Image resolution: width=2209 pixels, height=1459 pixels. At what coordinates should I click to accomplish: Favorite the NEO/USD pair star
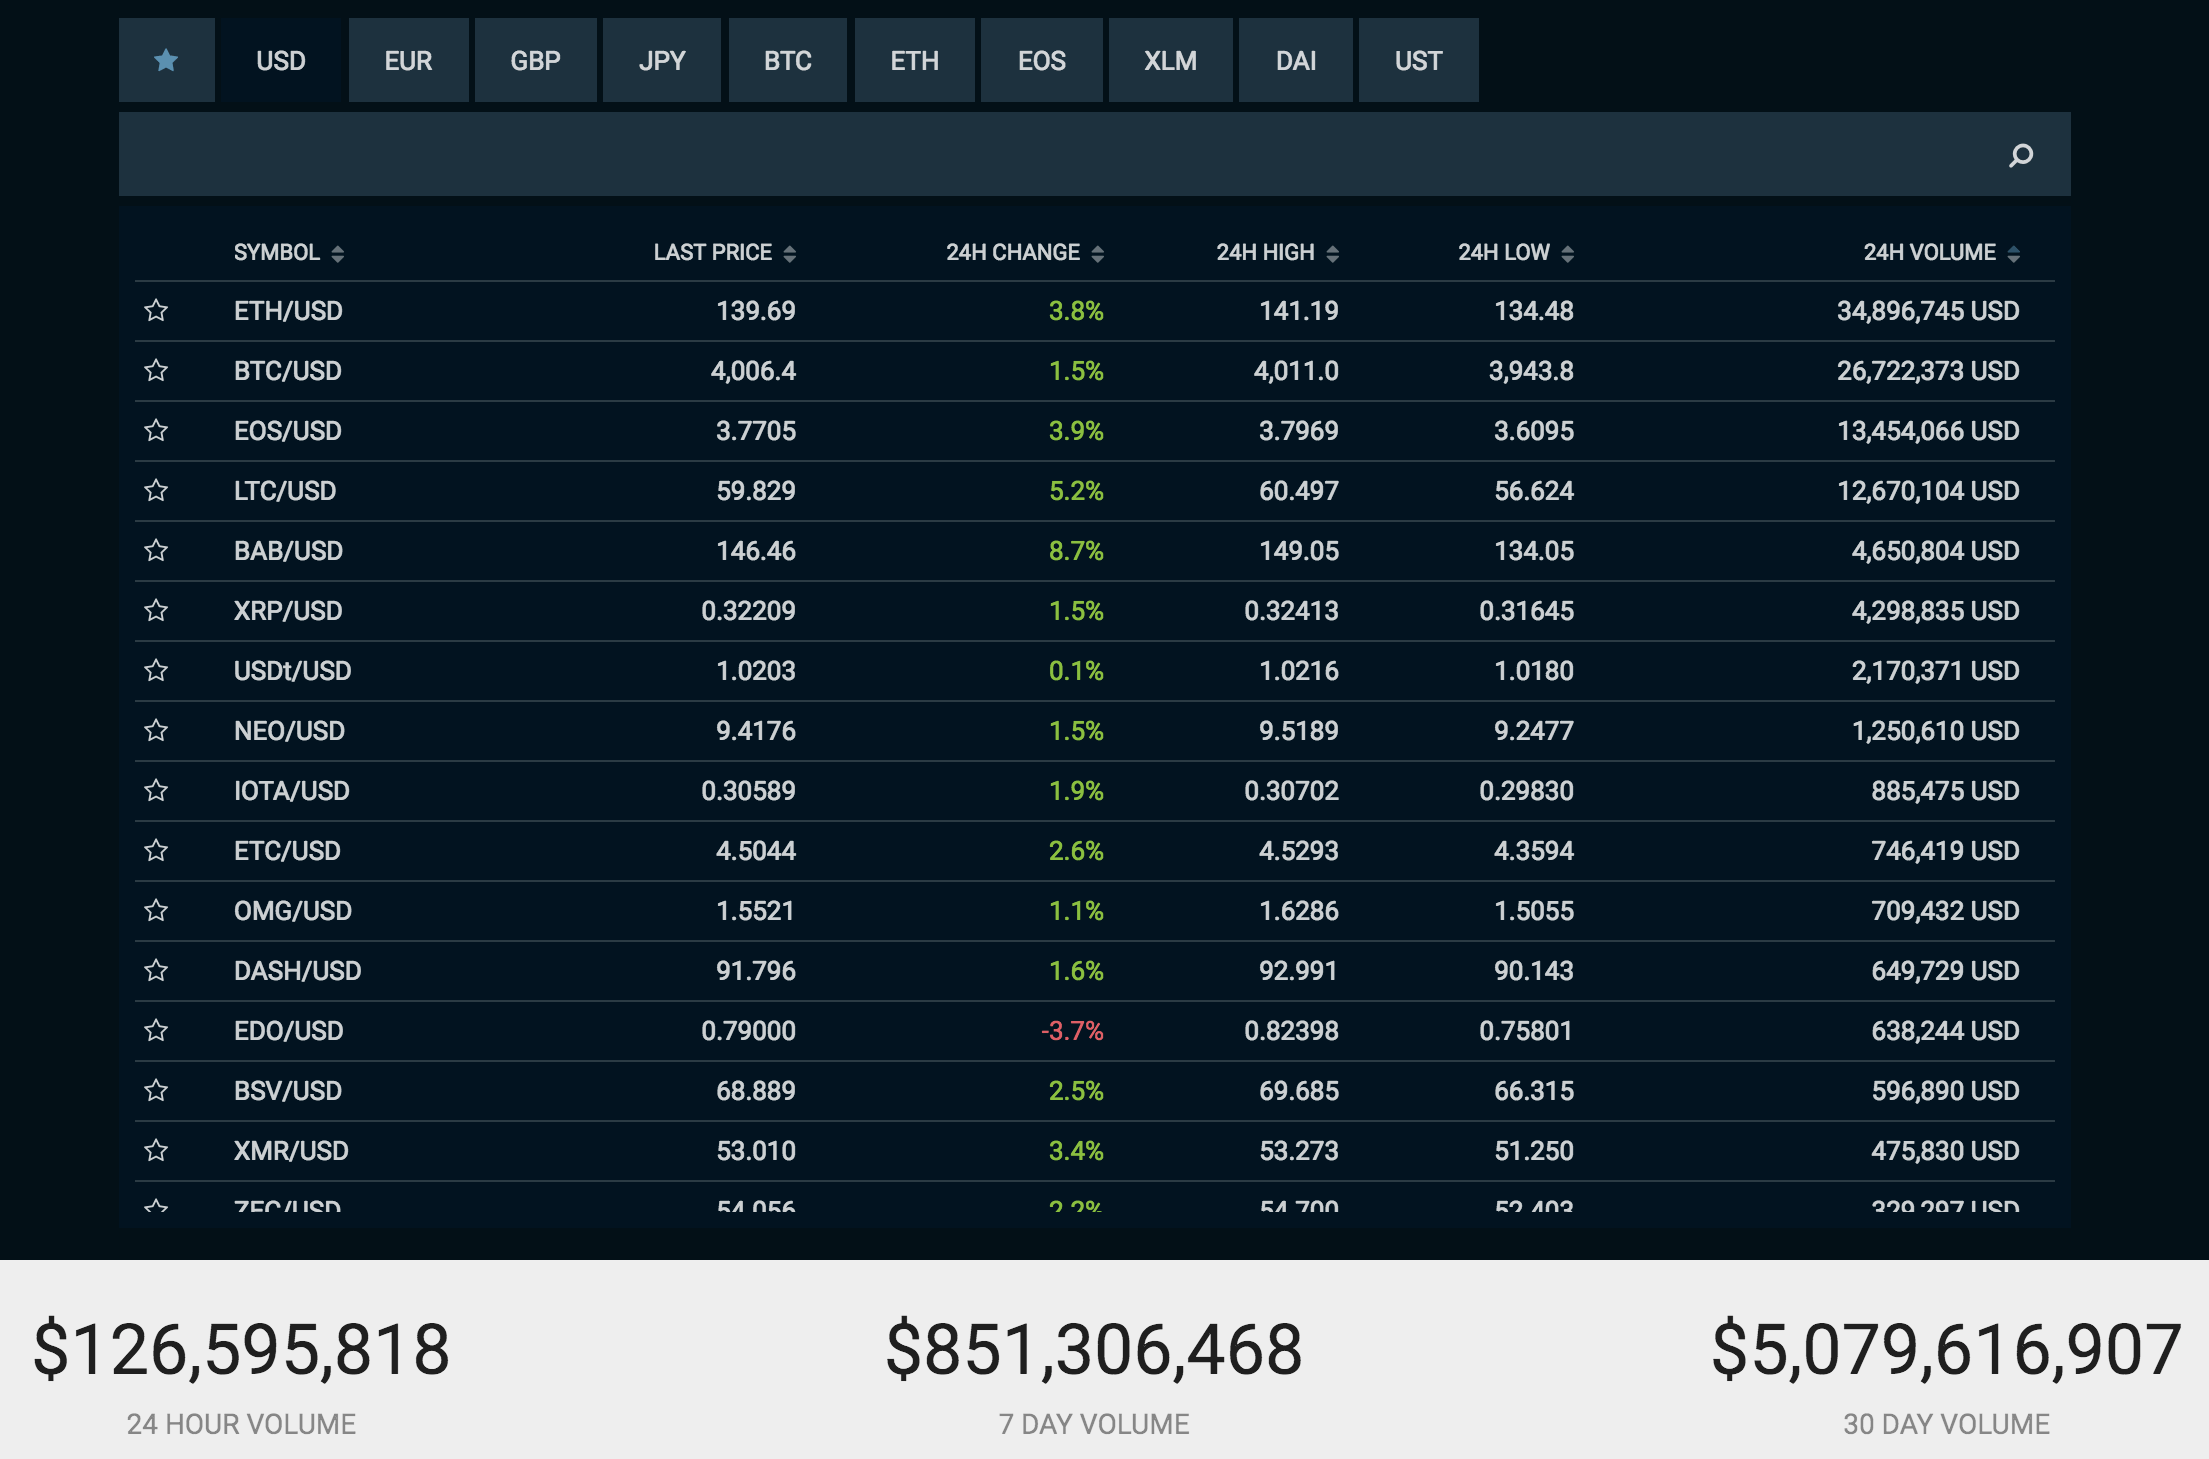tap(156, 731)
